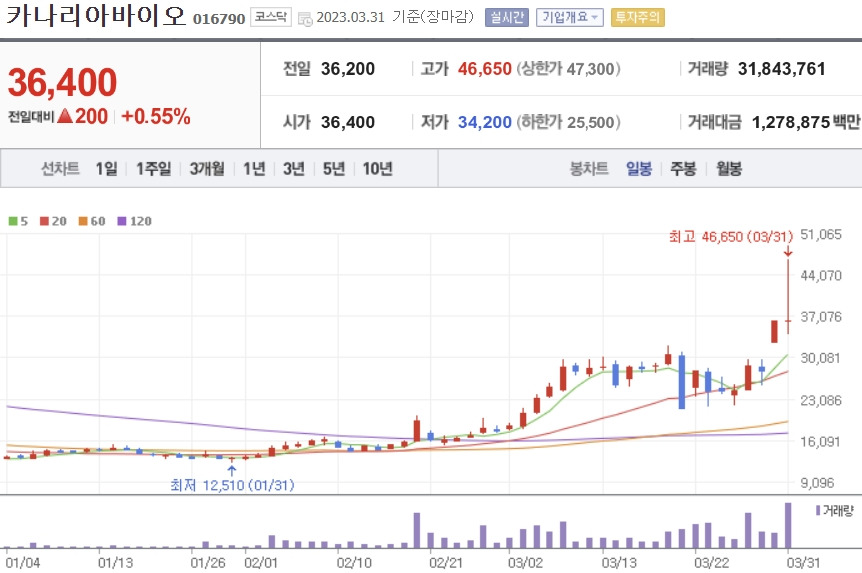Click the calendar icon beside 2023.03.31
The image size is (862, 573).
point(305,19)
